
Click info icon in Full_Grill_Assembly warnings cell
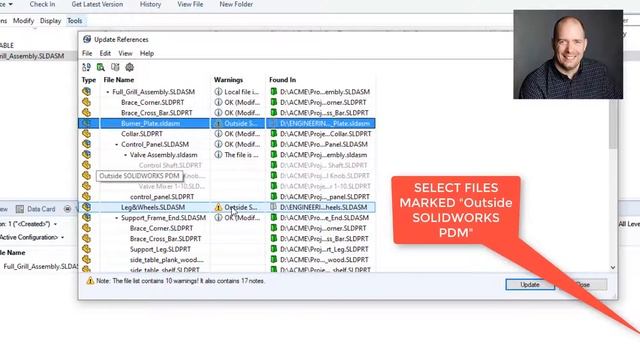tap(218, 92)
